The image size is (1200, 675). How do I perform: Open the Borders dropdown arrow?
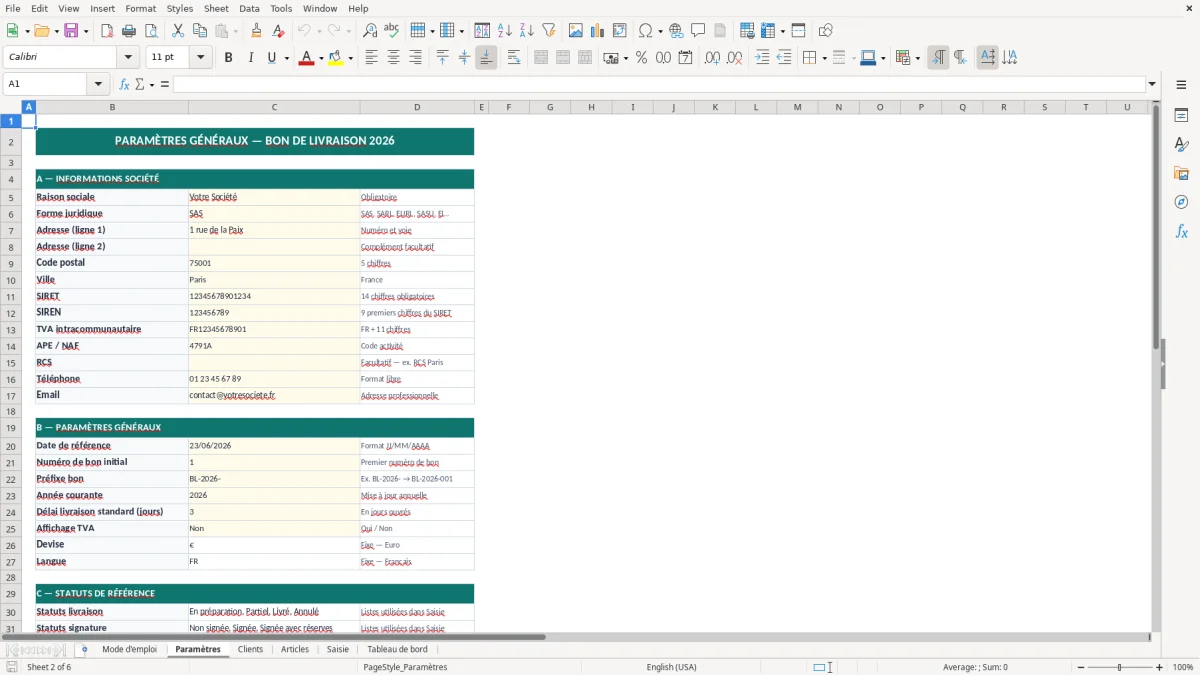(823, 58)
